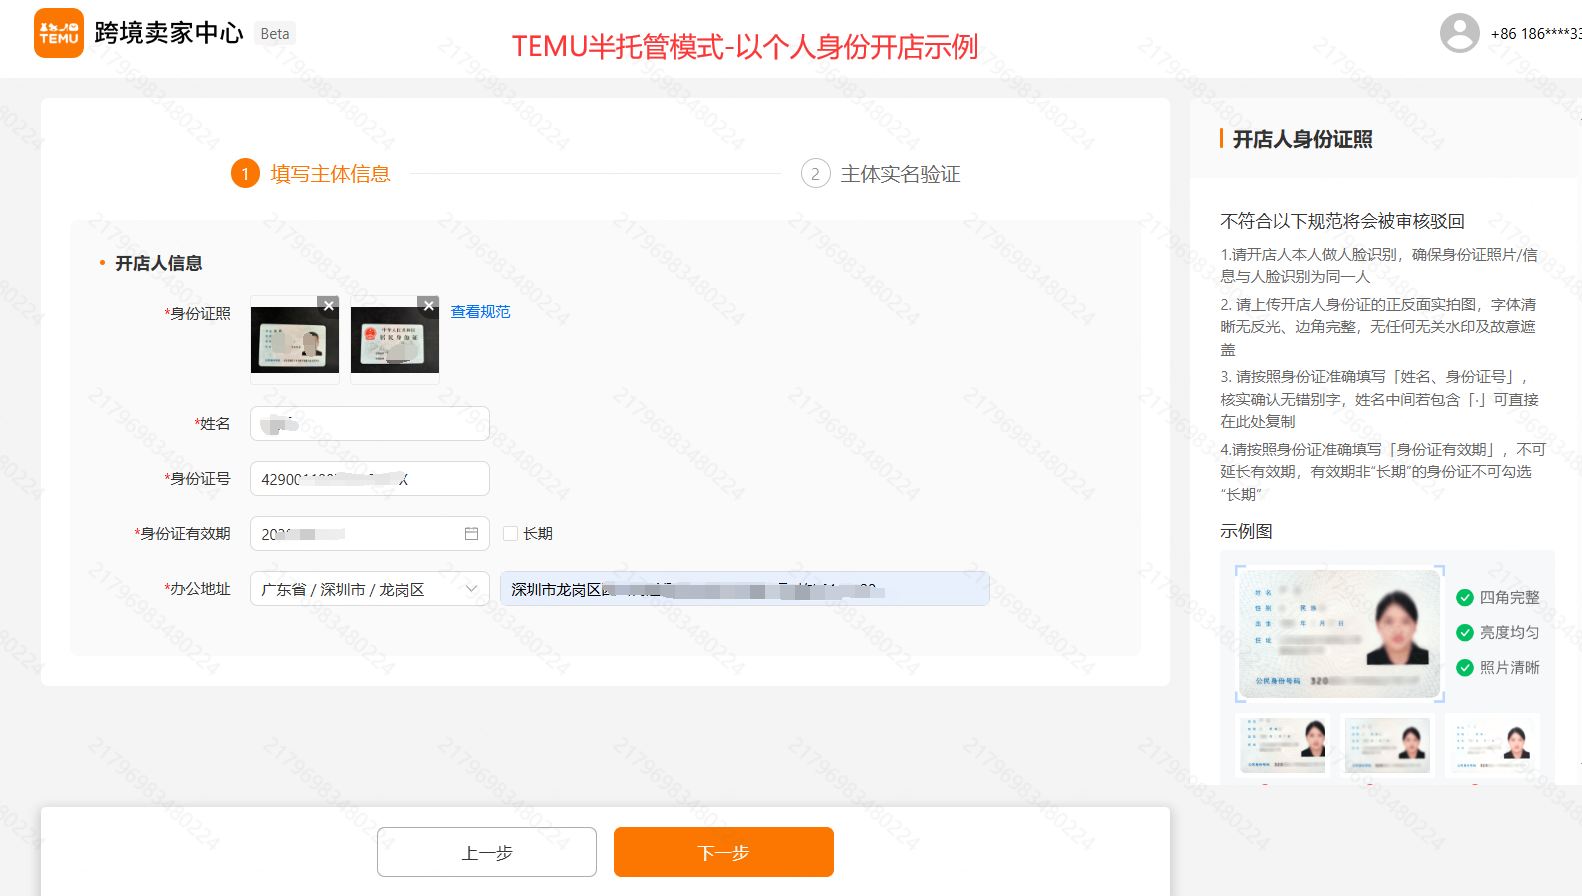This screenshot has width=1582, height=896.
Task: Focus the 姓名 input field
Action: (370, 424)
